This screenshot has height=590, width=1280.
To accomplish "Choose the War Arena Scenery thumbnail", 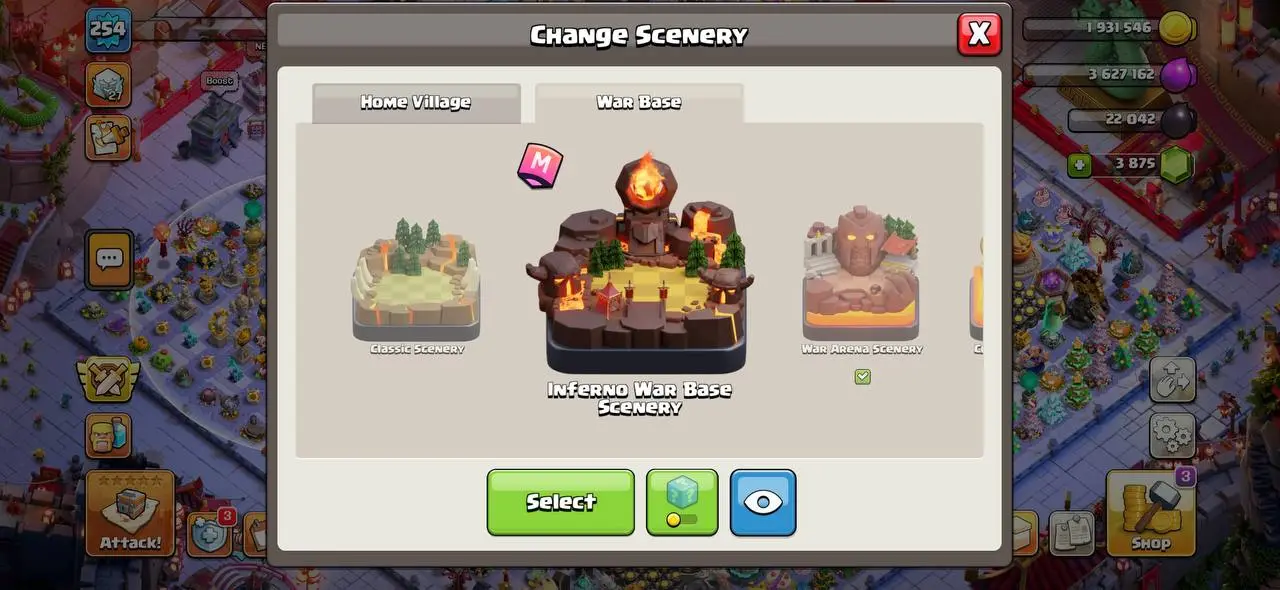I will click(862, 274).
